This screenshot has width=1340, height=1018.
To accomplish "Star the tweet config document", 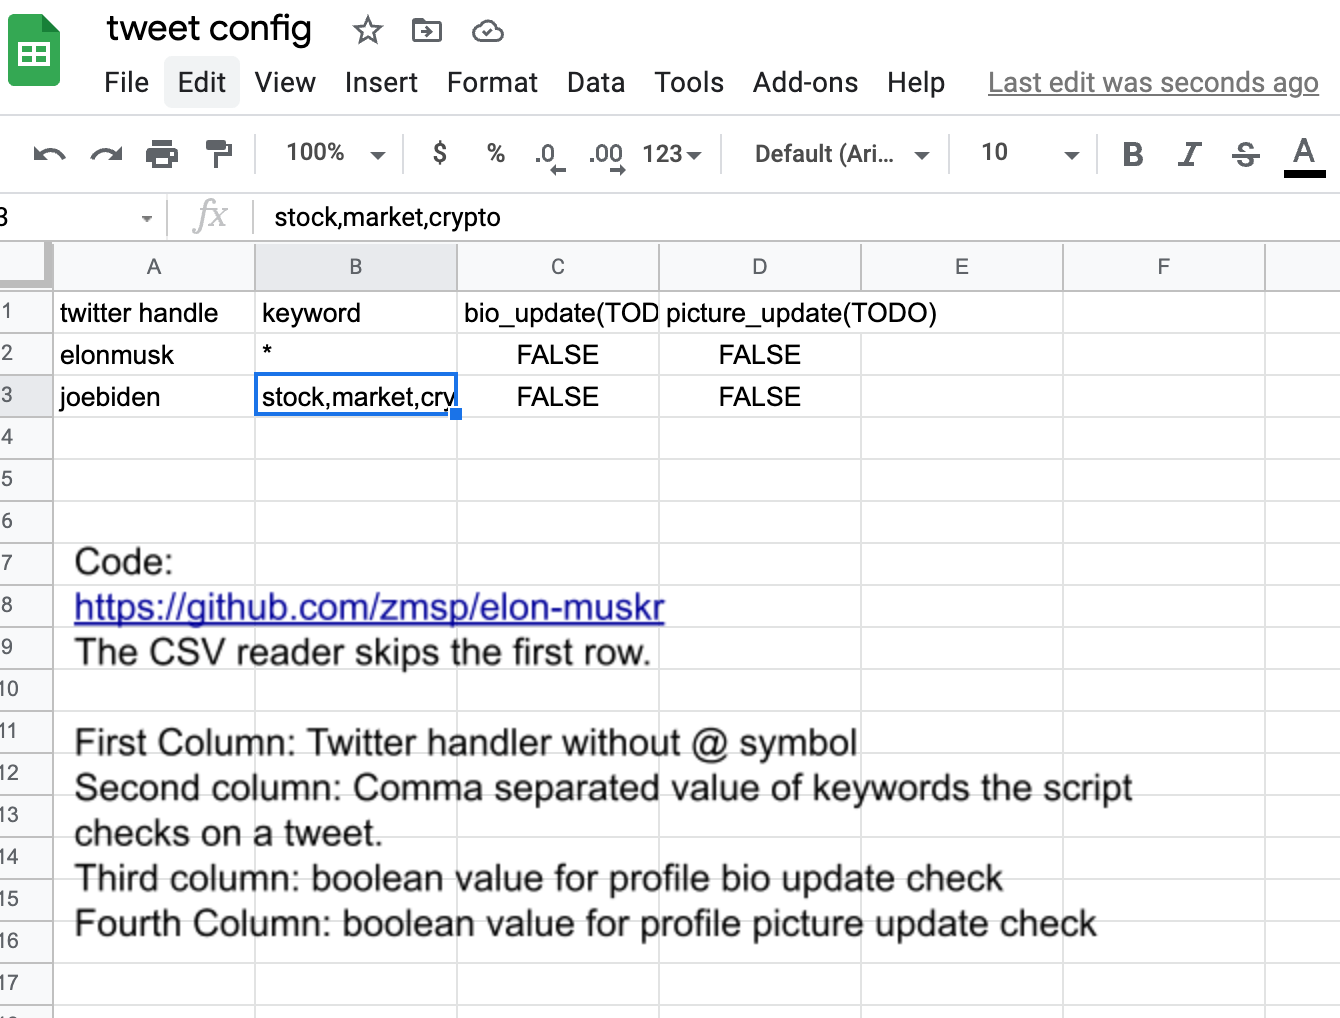I will (x=368, y=31).
